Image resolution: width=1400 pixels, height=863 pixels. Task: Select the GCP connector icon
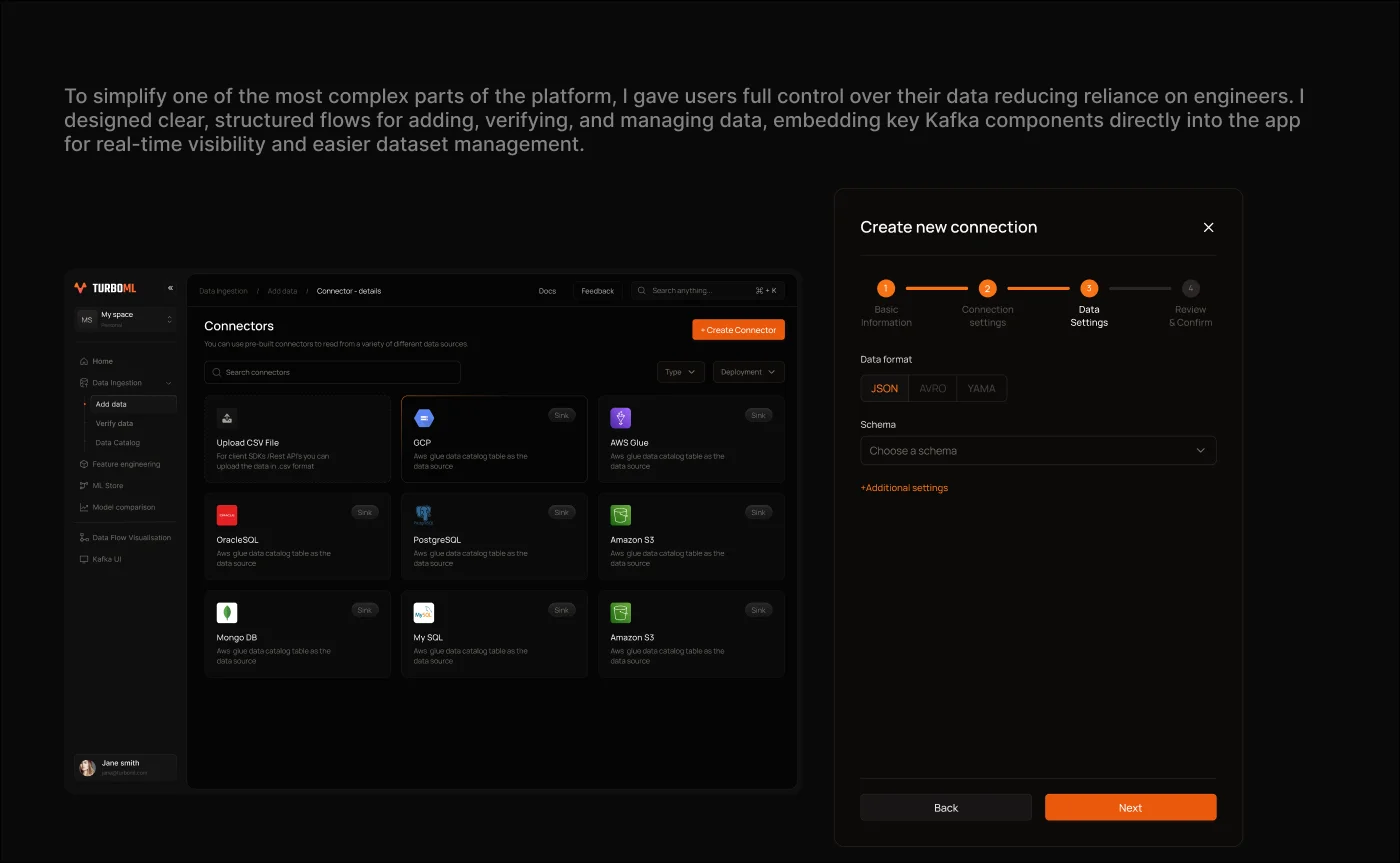[424, 418]
